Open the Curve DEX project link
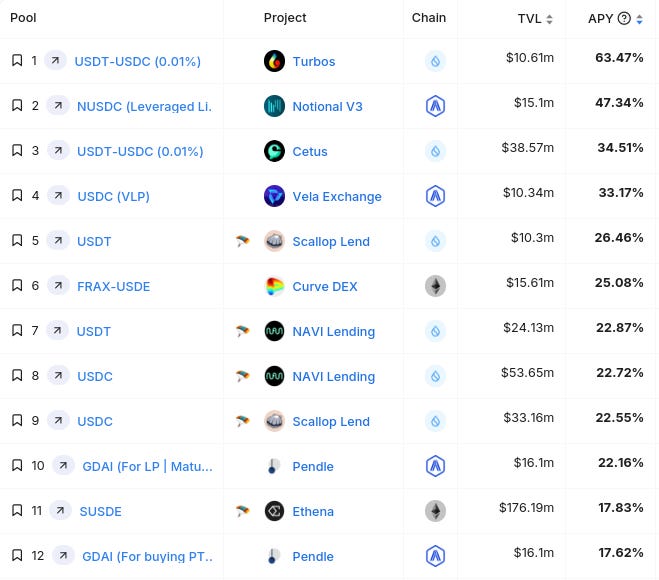Viewport: 659px width, 580px height. (x=325, y=286)
